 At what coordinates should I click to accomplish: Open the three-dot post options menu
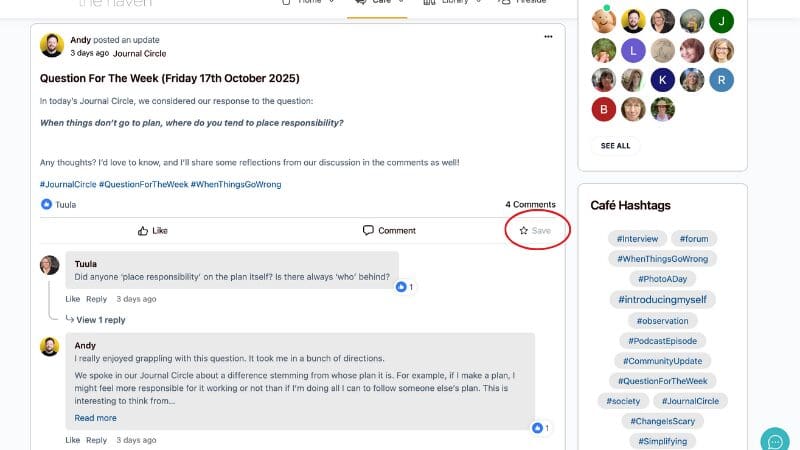pos(548,37)
